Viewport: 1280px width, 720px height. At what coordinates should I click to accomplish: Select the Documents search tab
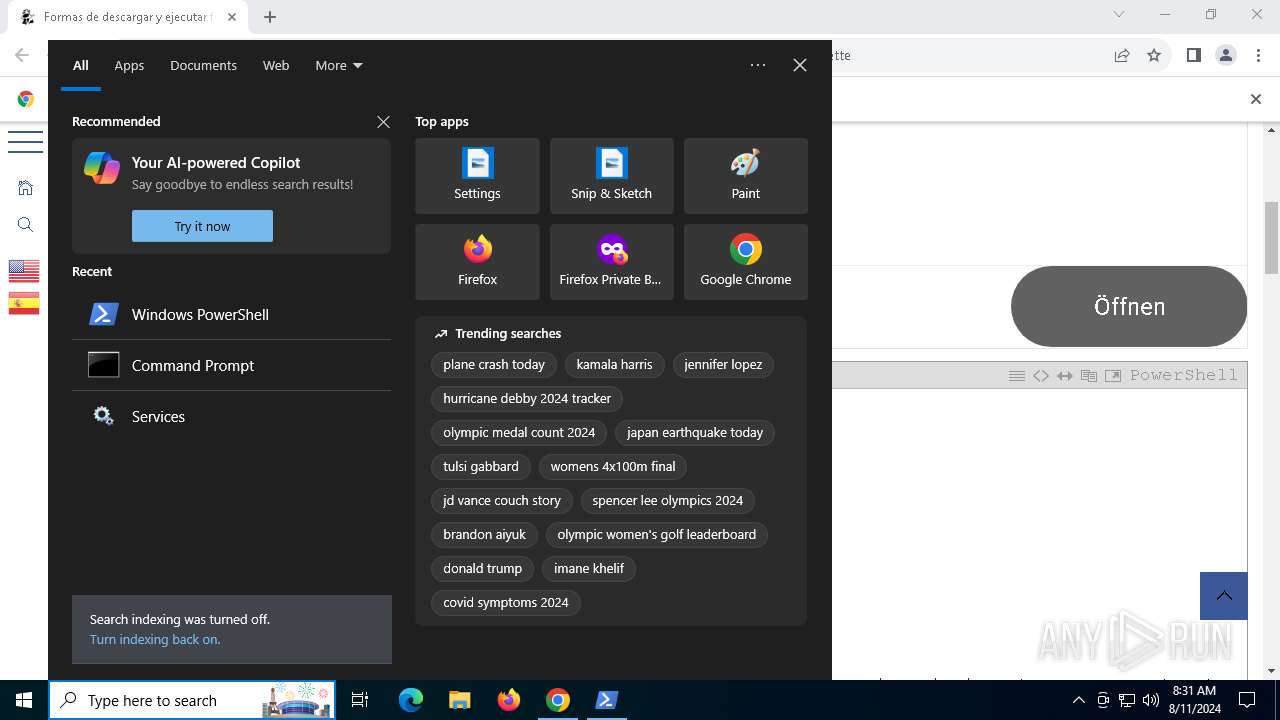coord(203,65)
